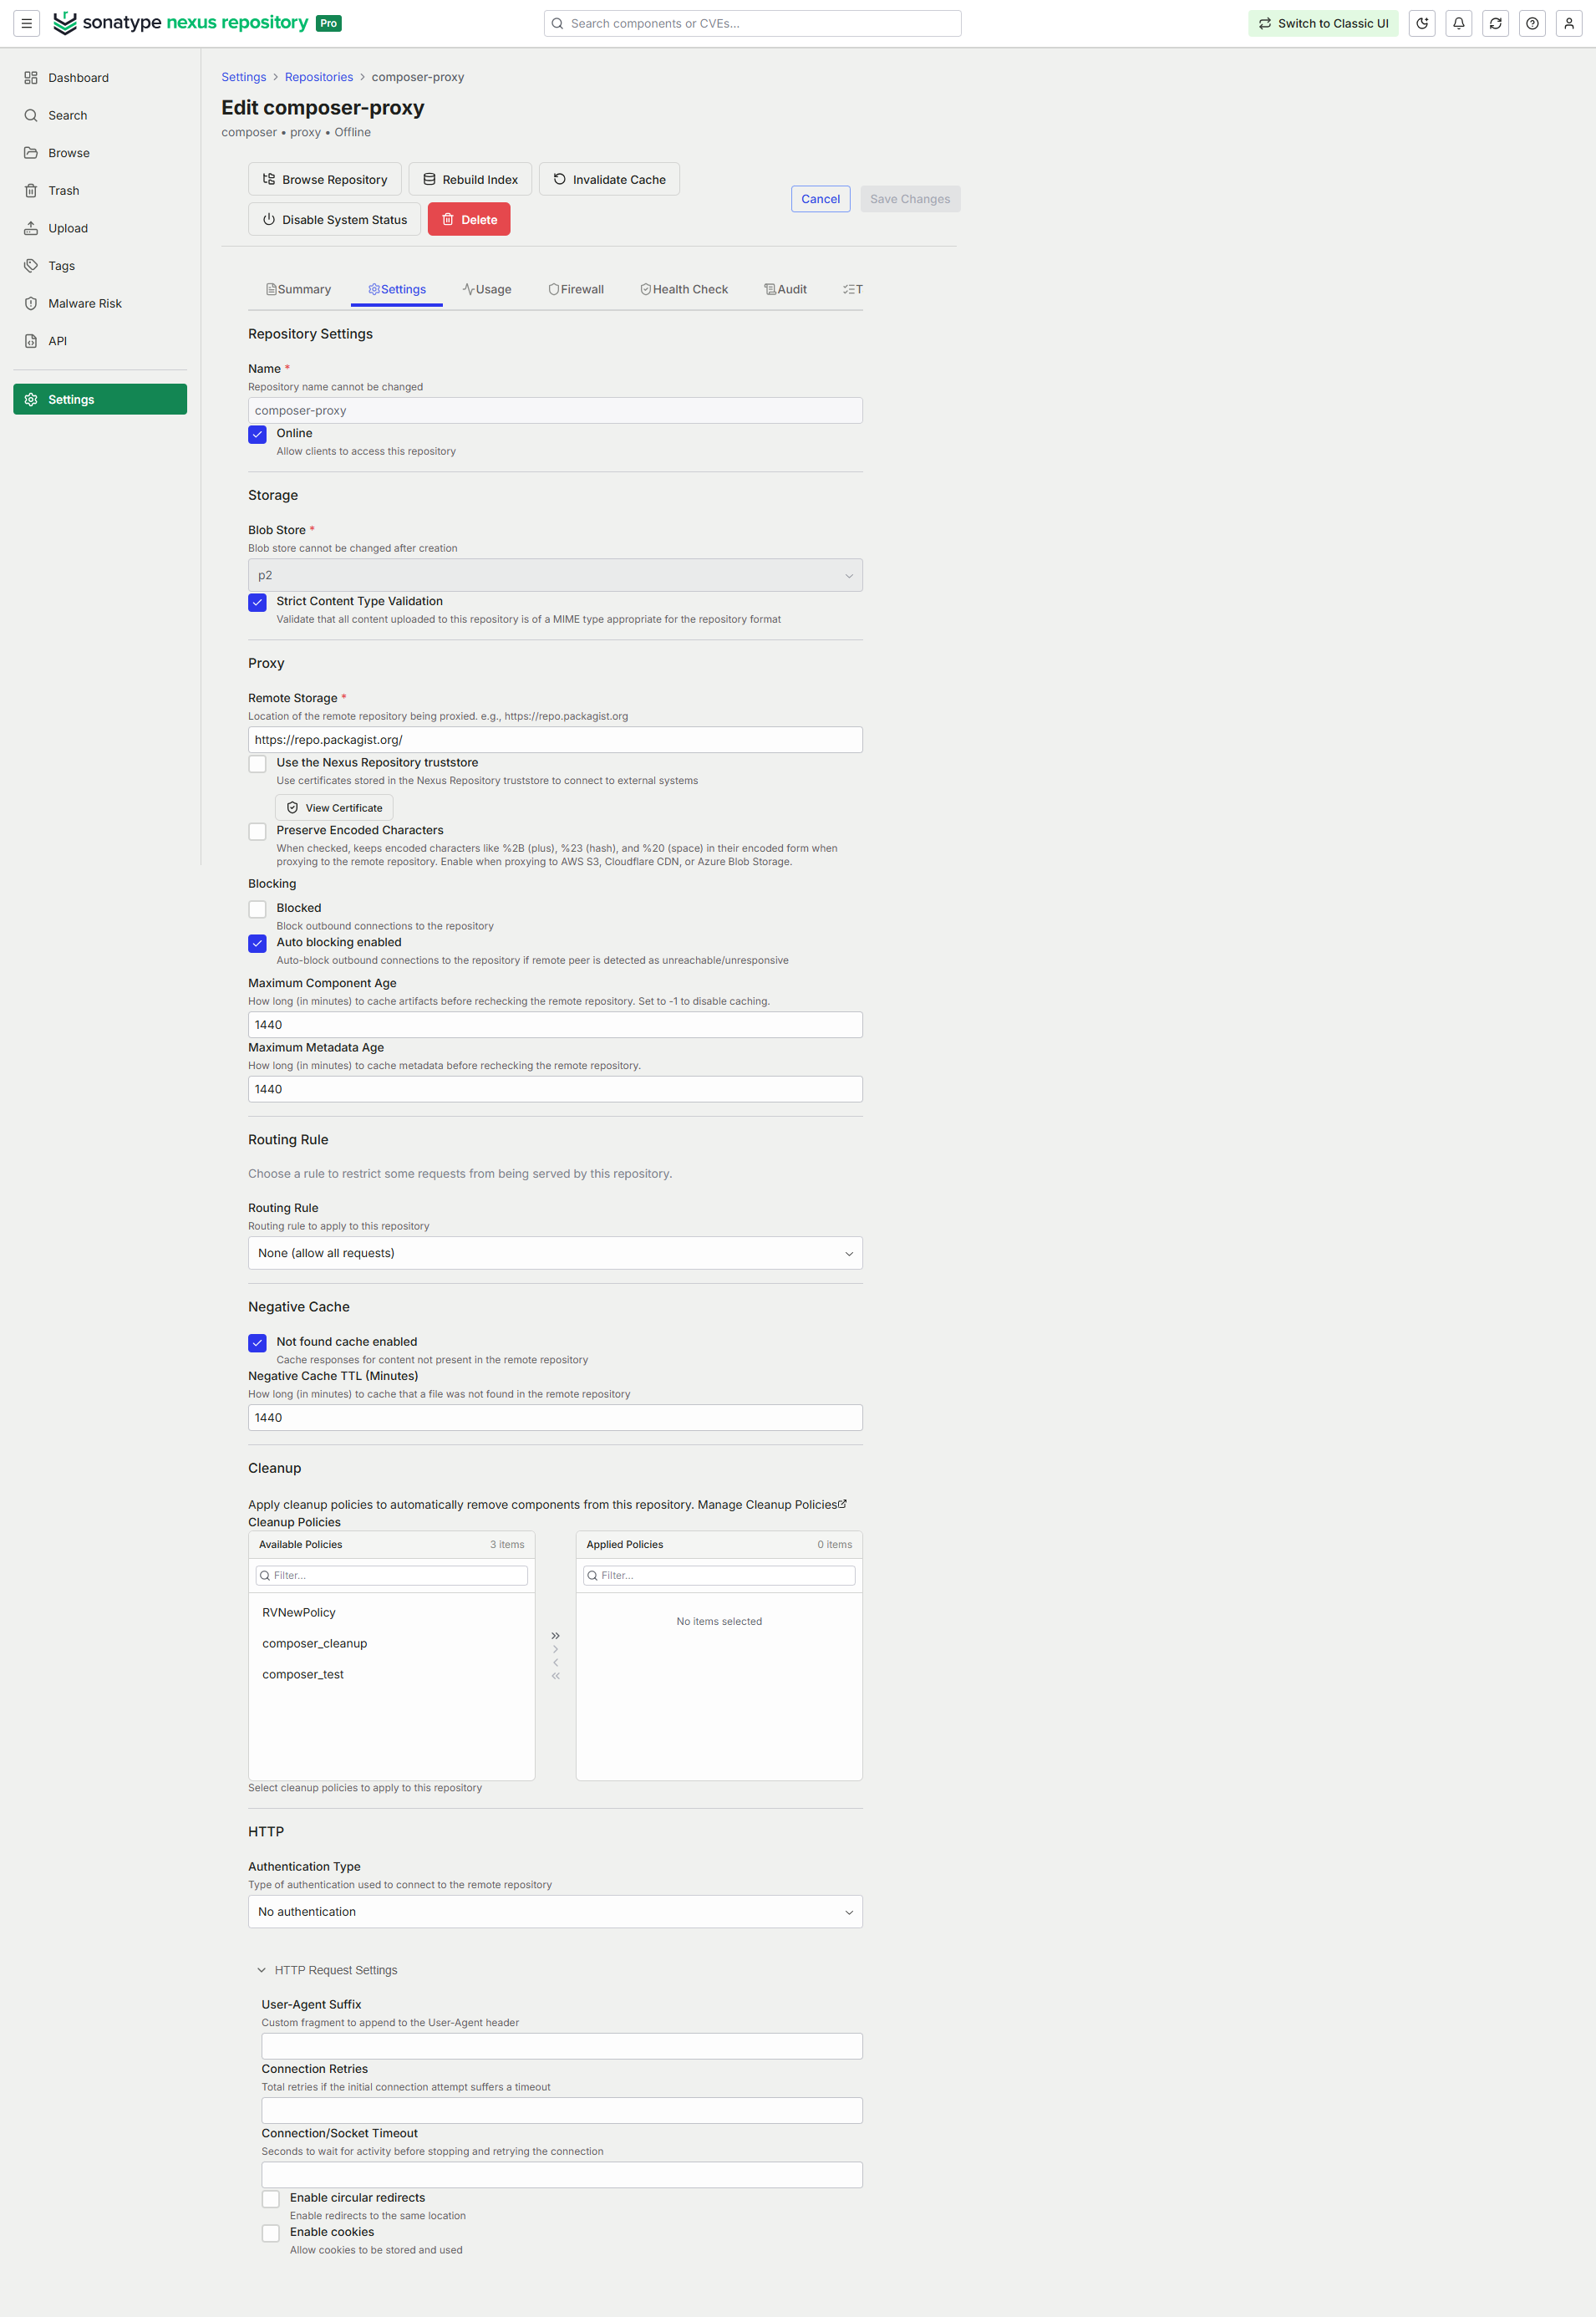
Task: Click the red Delete button
Action: (x=469, y=219)
